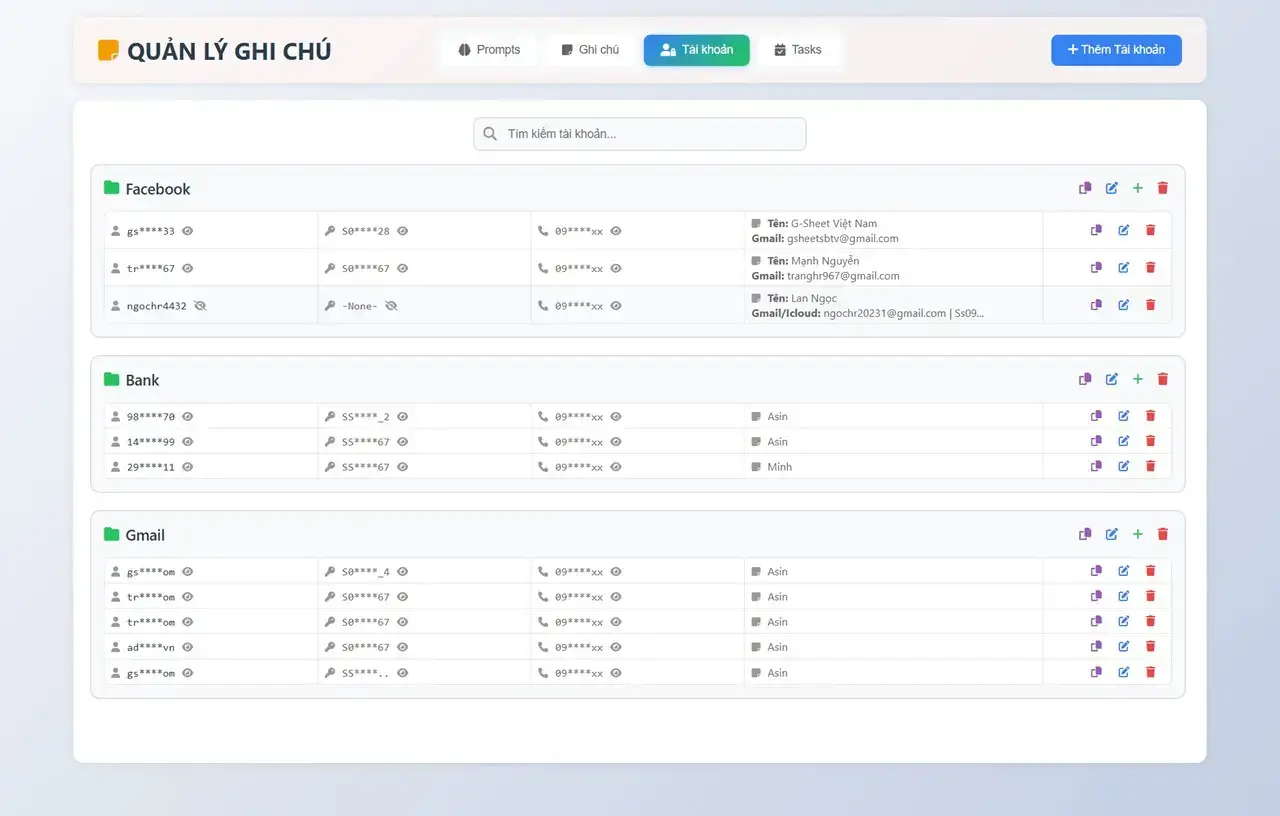Copy all accounts in the Gmail group
This screenshot has width=1280, height=816.
pos(1085,534)
